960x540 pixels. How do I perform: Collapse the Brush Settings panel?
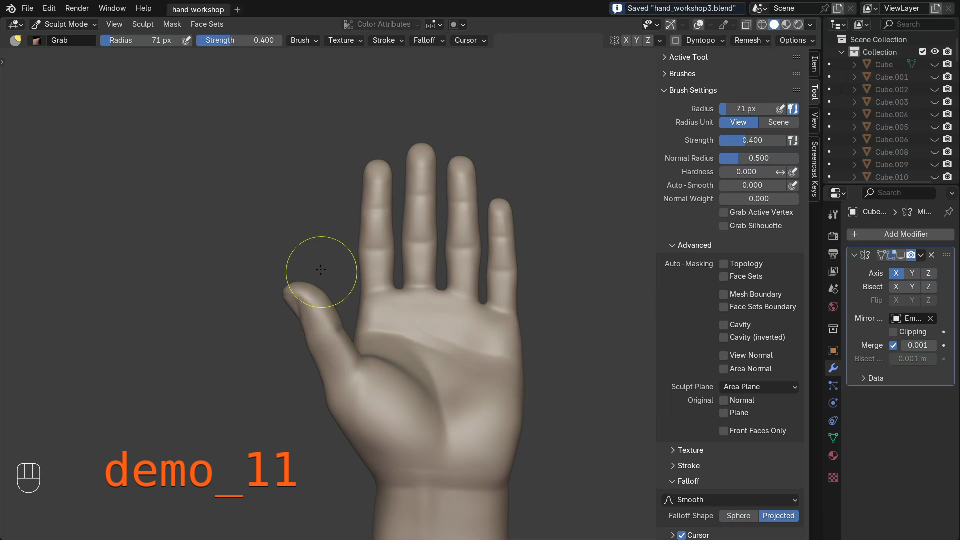click(664, 91)
